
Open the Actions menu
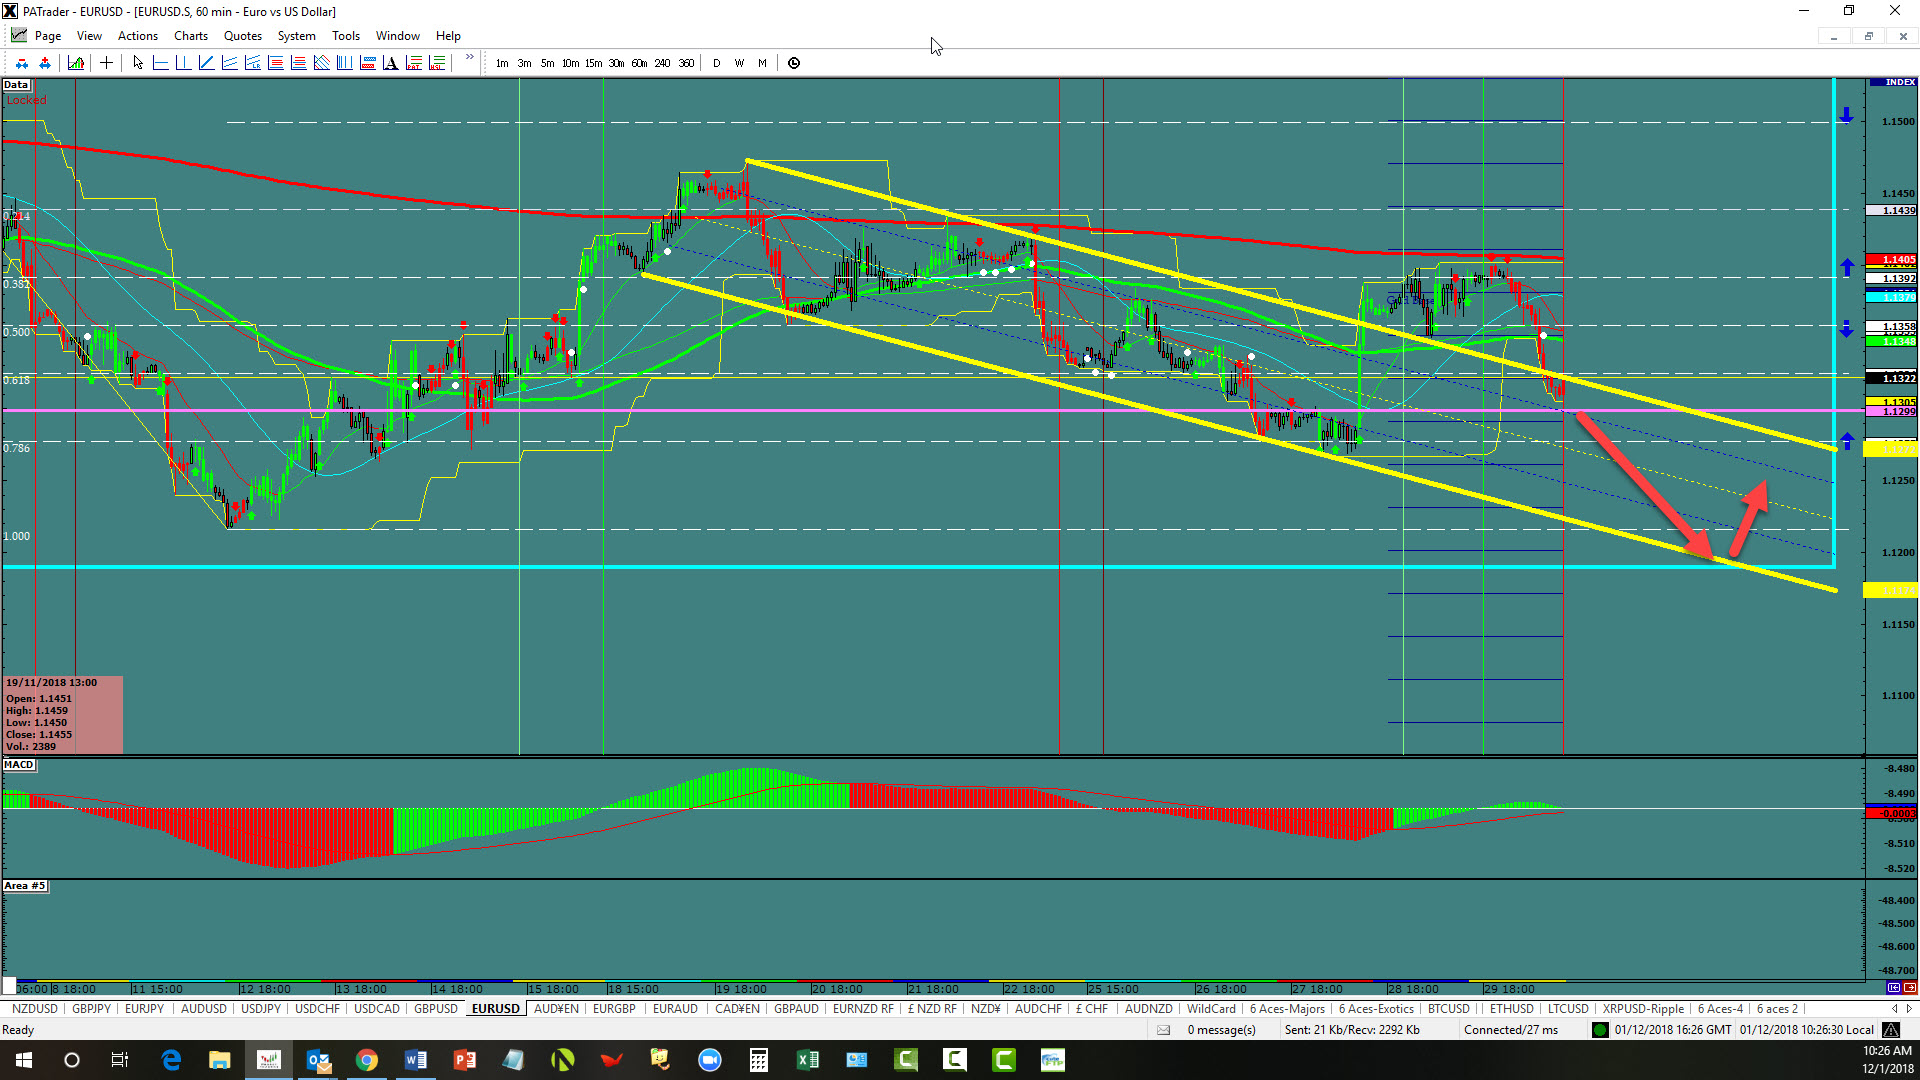tap(138, 36)
